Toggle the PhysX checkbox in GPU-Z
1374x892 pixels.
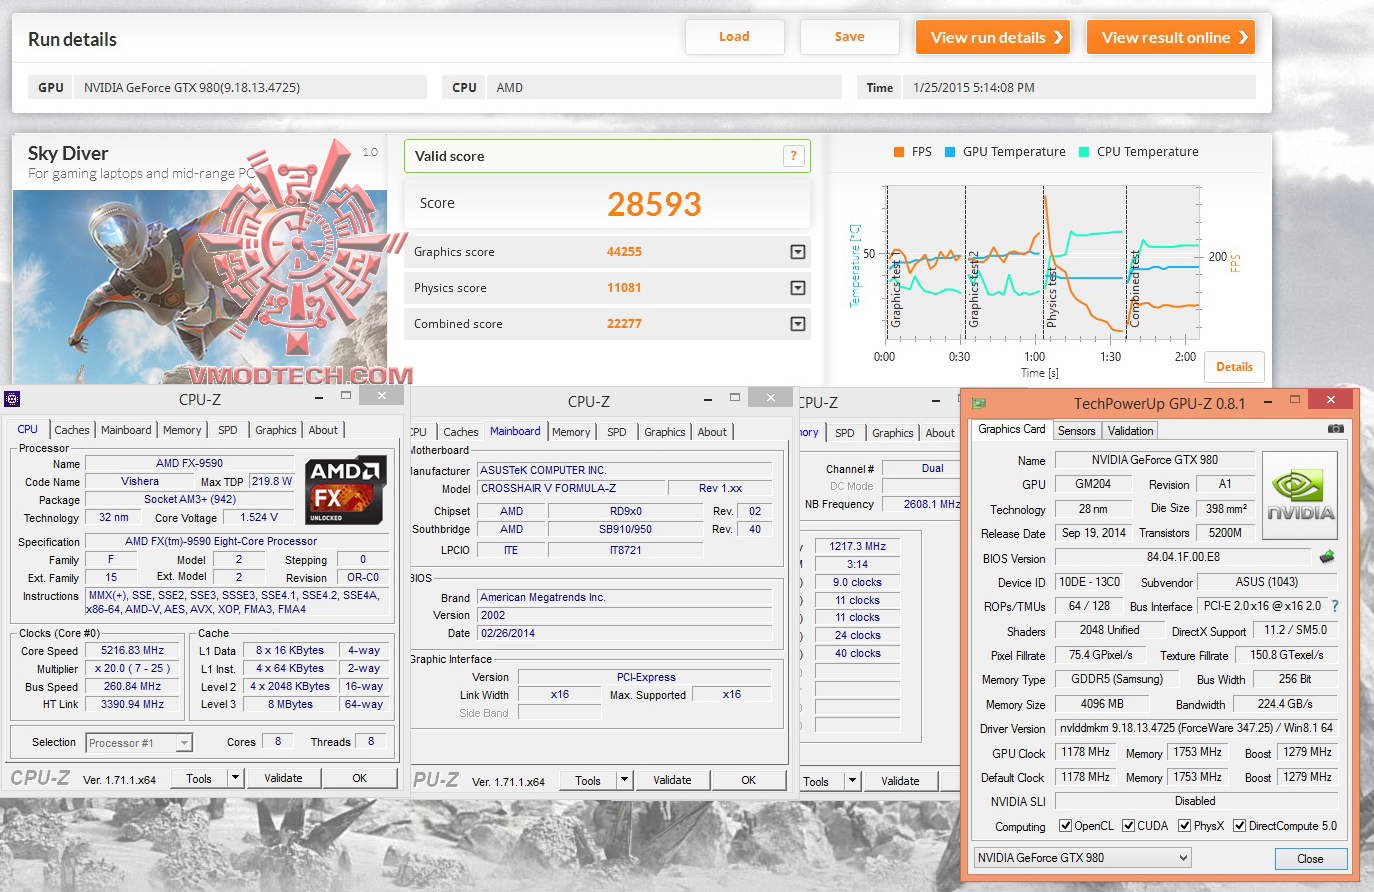point(1184,826)
